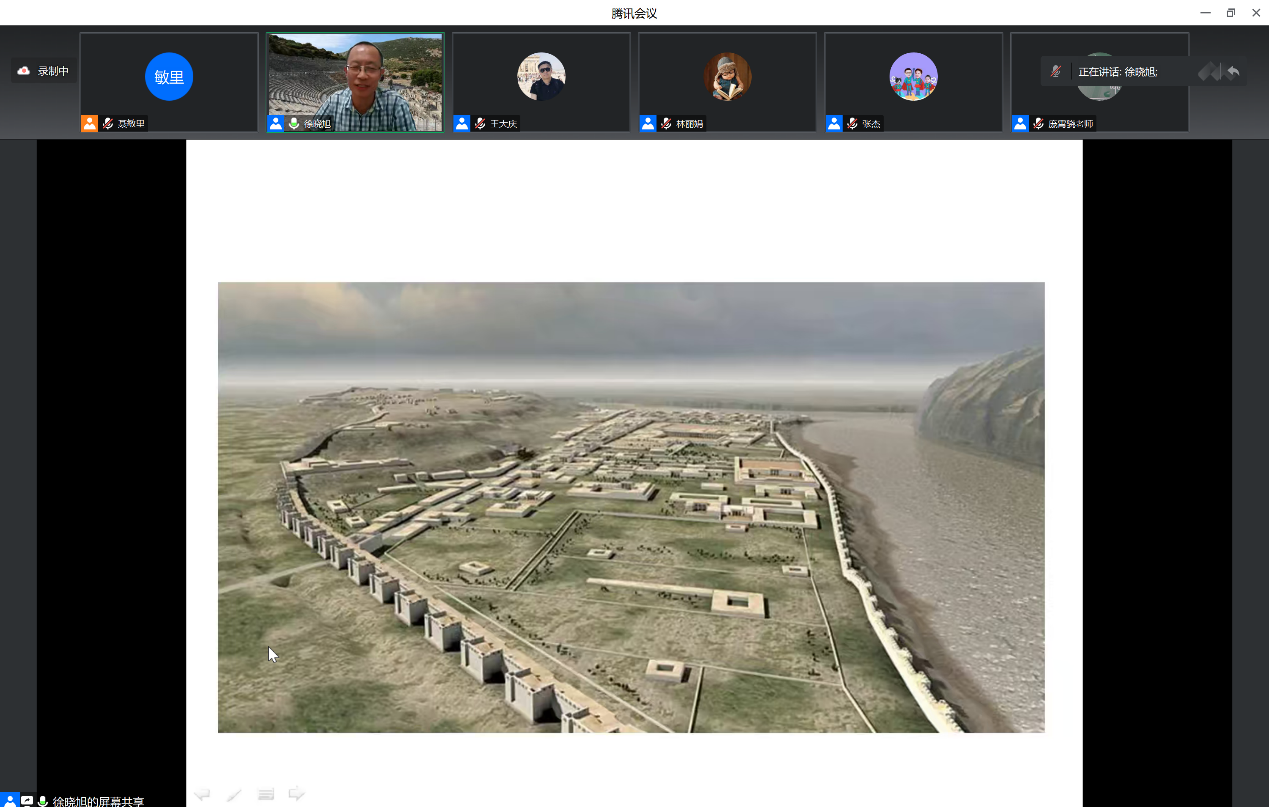Click the cloud recording status icon
Screen dimensions: 1269x807
click(x=24, y=71)
